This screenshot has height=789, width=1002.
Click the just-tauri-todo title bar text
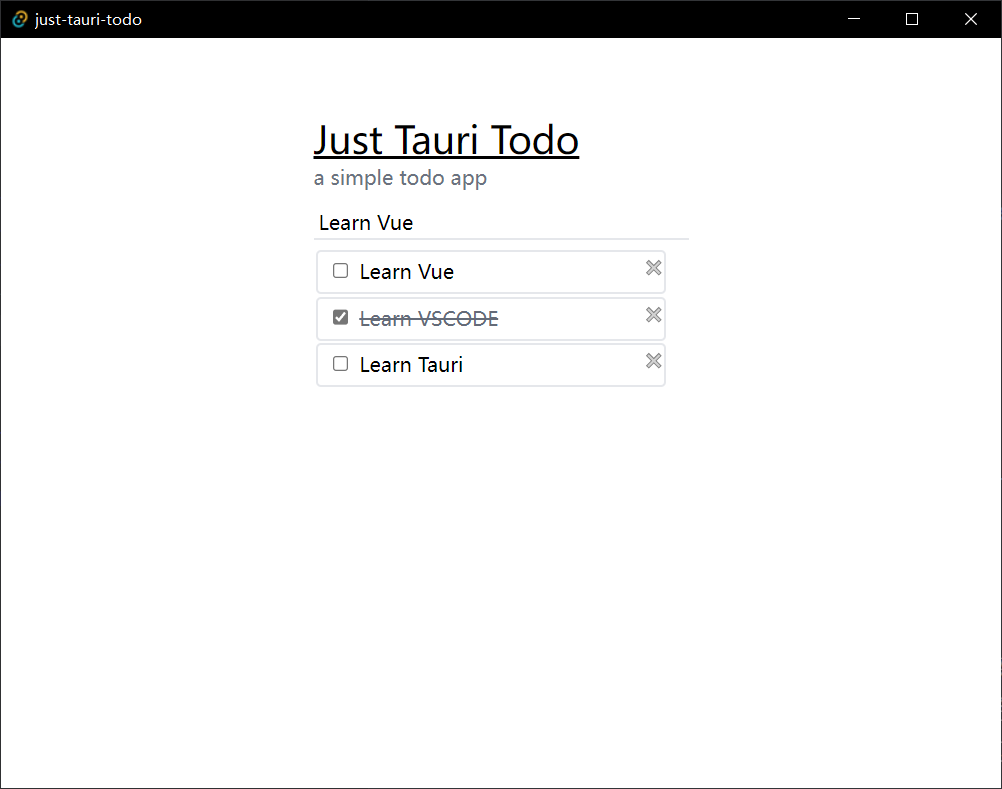87,19
